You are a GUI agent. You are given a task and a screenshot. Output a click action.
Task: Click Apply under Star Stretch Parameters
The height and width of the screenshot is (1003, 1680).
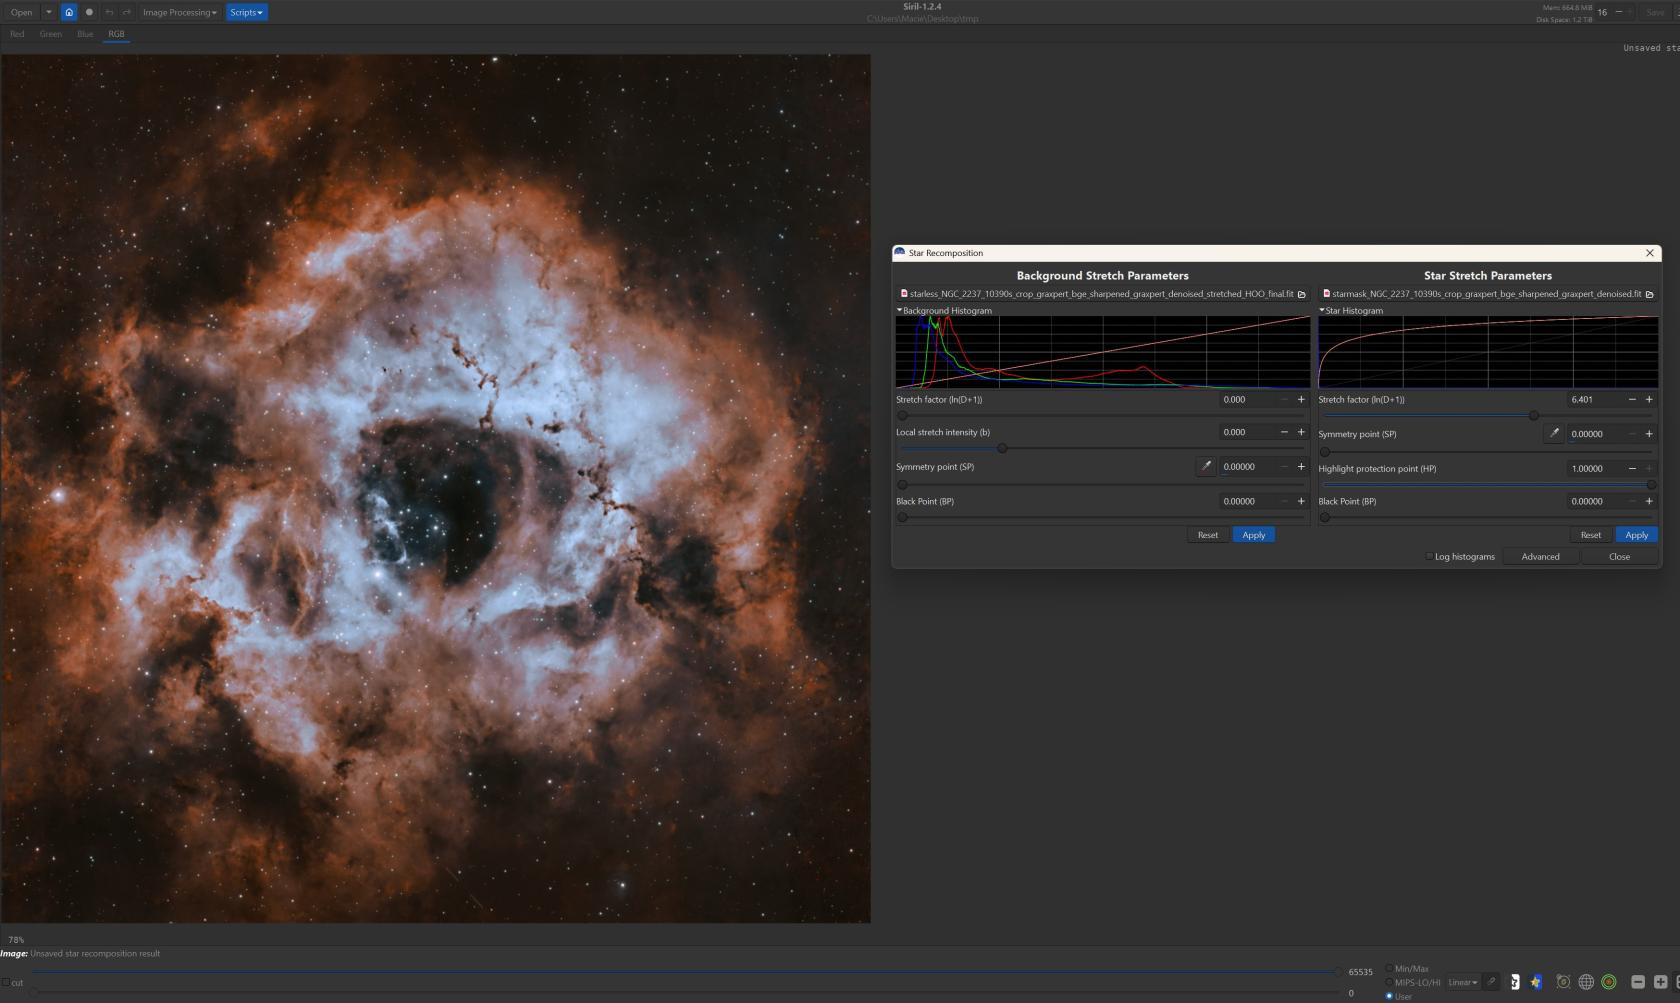(x=1636, y=535)
